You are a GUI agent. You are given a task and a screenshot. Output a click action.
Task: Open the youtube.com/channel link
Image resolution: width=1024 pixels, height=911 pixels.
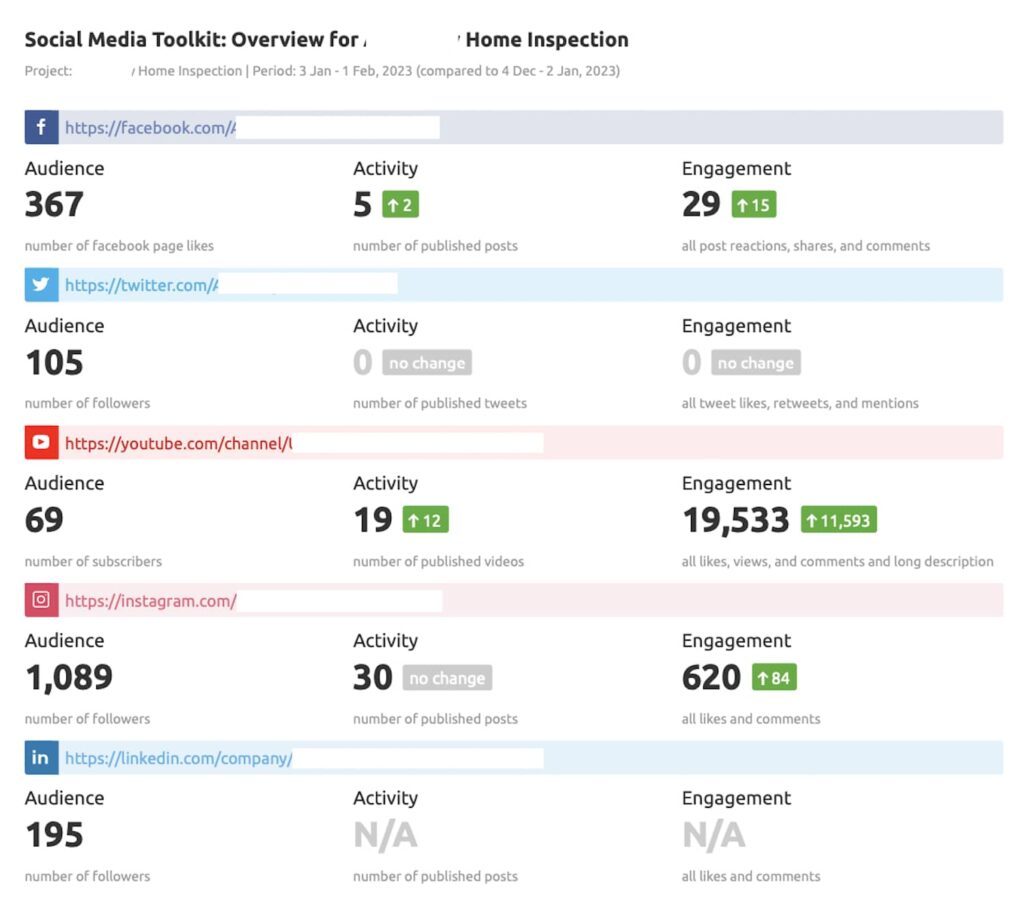(x=178, y=443)
